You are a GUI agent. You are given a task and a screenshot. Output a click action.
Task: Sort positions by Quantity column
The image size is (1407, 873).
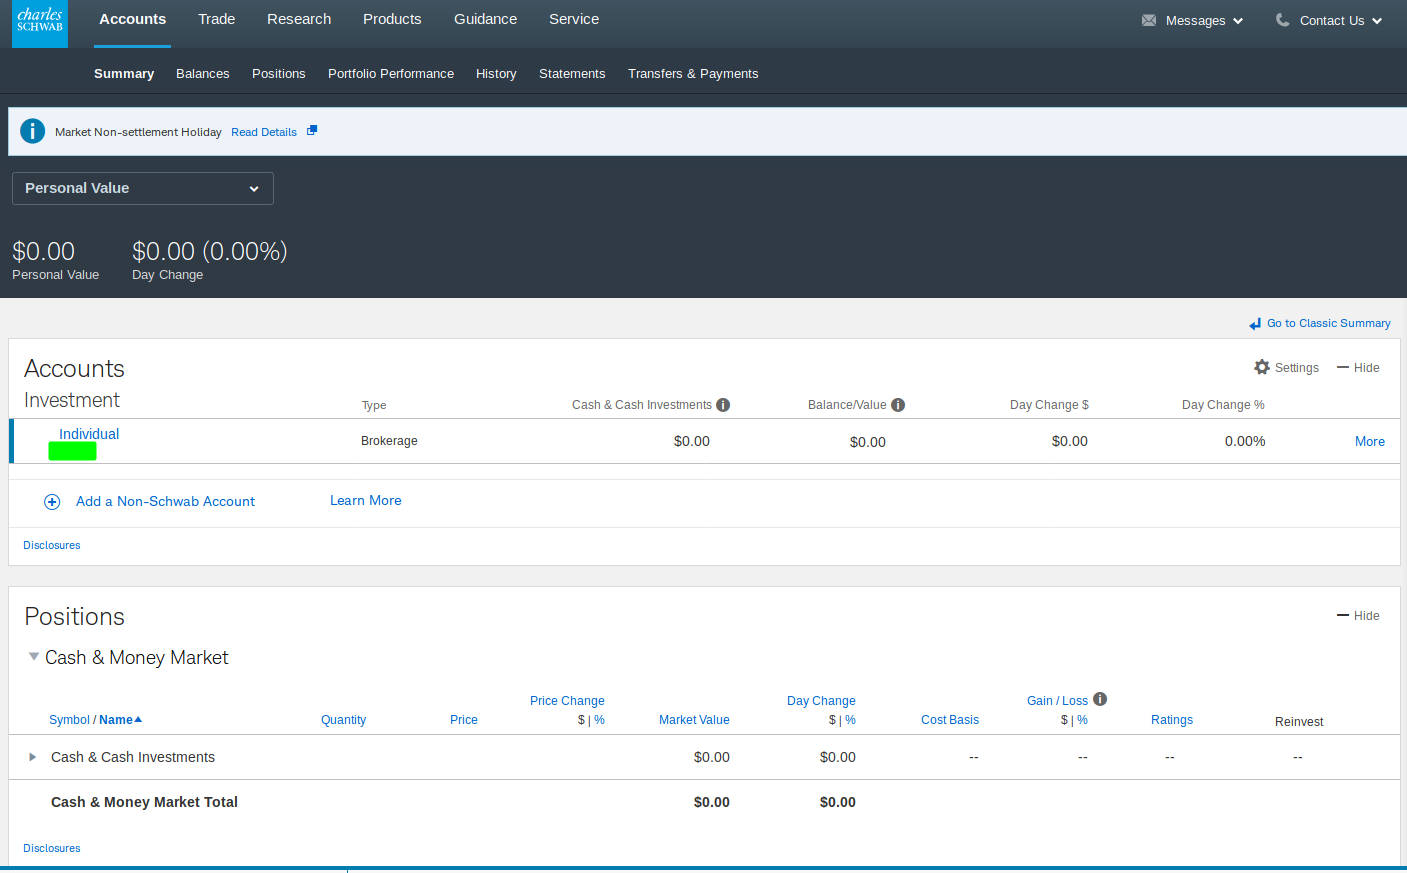click(x=343, y=720)
